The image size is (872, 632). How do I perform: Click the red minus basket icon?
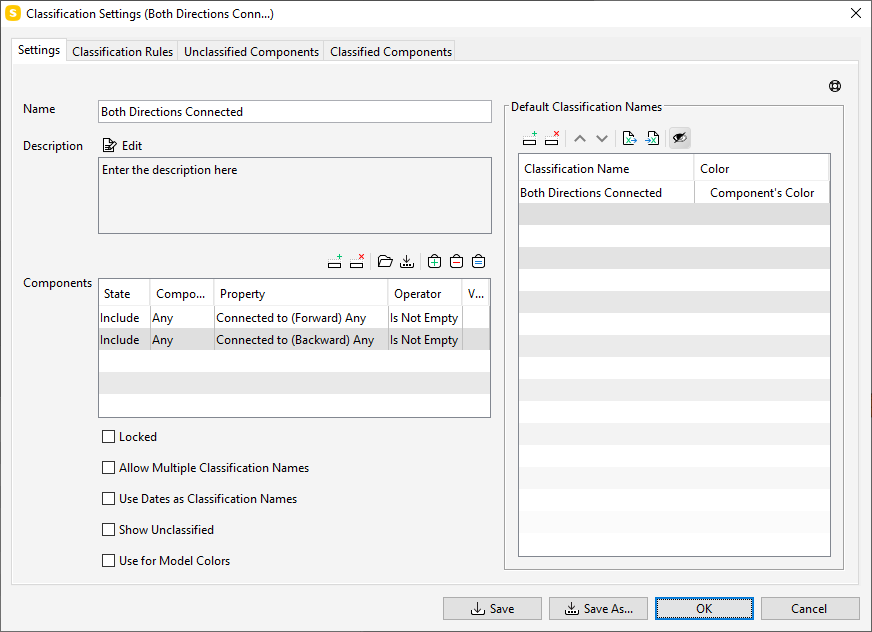[x=457, y=261]
